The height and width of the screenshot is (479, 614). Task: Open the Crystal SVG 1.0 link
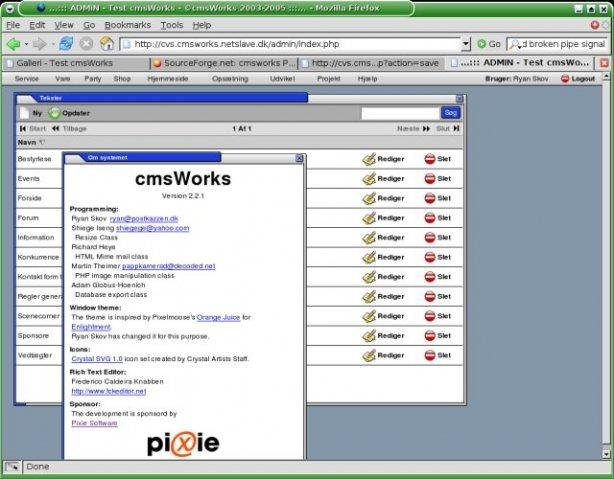pos(97,359)
